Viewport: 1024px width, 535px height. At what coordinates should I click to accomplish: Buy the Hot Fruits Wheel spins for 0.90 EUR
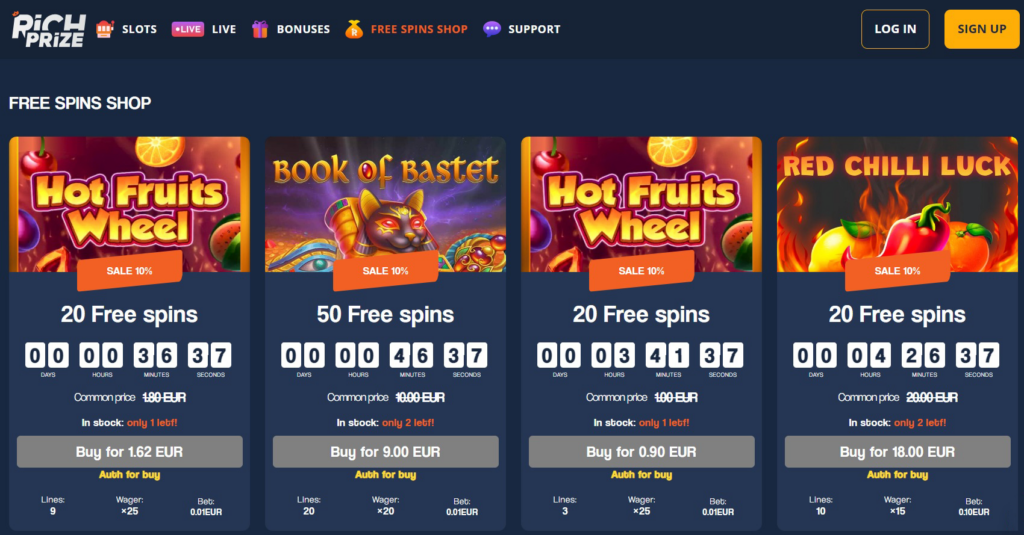641,451
